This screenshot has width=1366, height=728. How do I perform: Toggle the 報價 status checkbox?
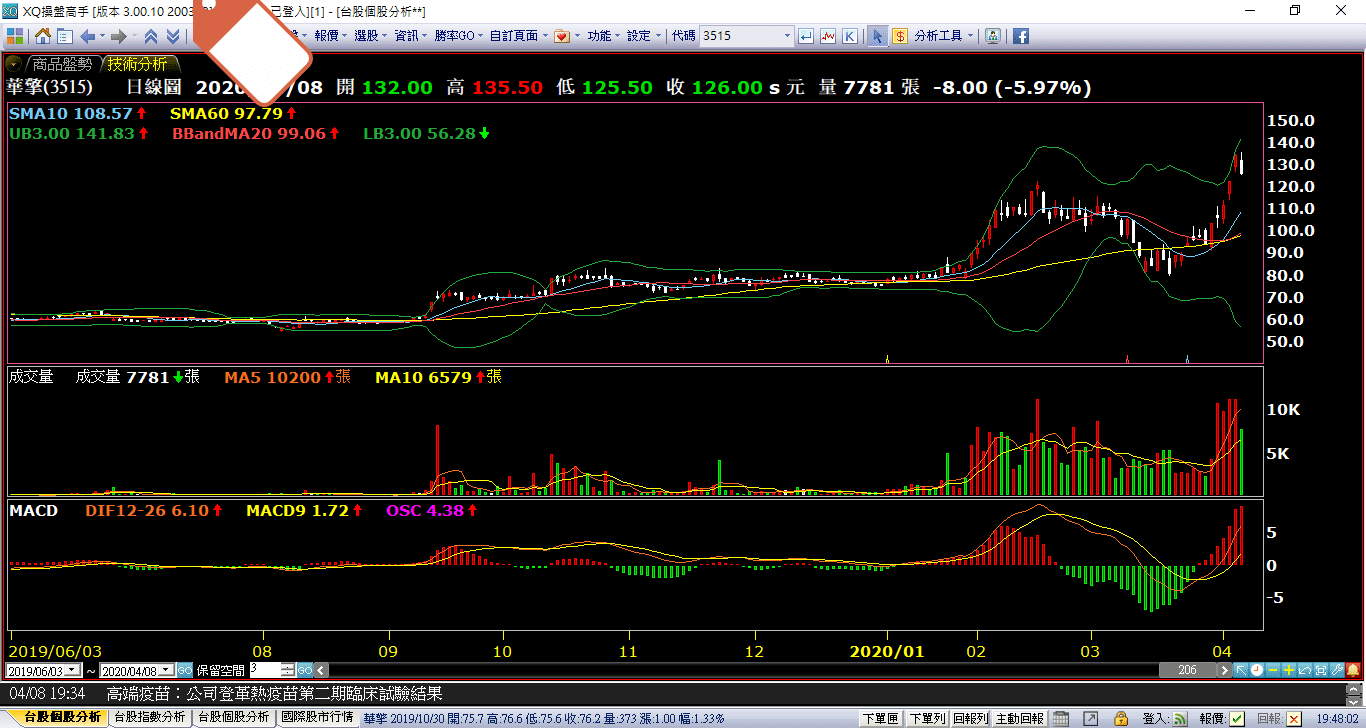pyautogui.click(x=1237, y=718)
